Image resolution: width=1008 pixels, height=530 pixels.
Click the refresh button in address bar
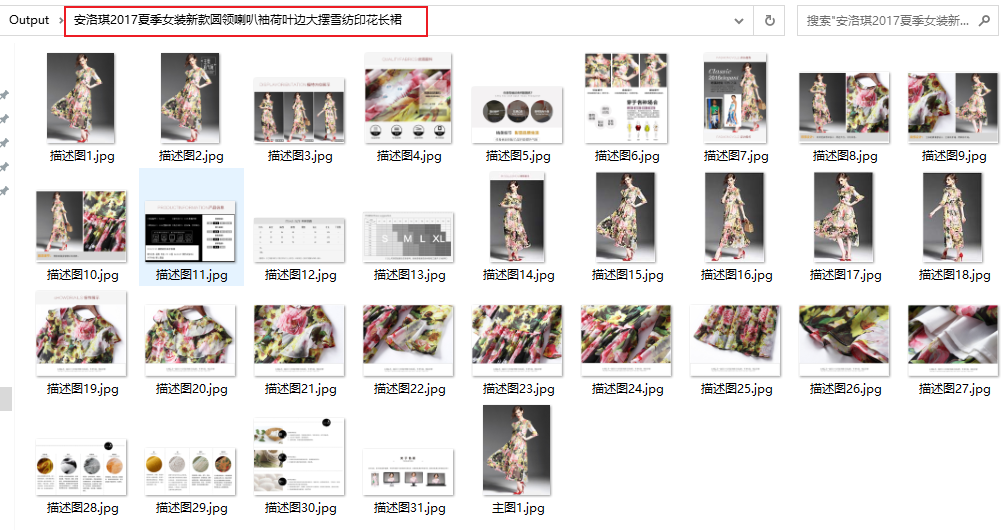pos(770,21)
